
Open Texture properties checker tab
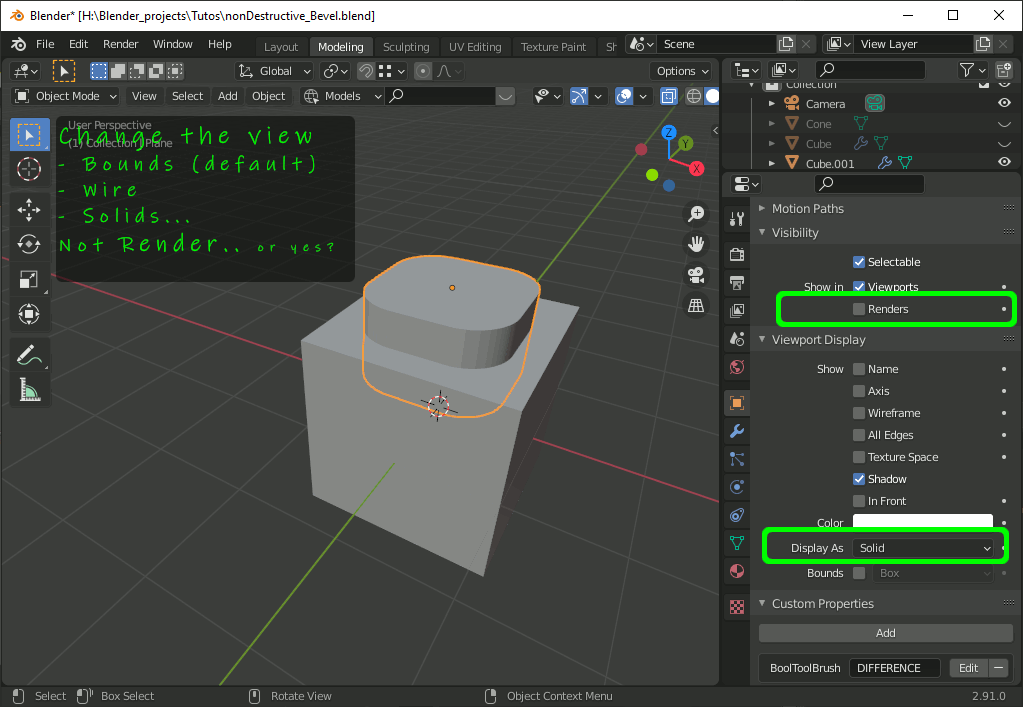pyautogui.click(x=737, y=607)
